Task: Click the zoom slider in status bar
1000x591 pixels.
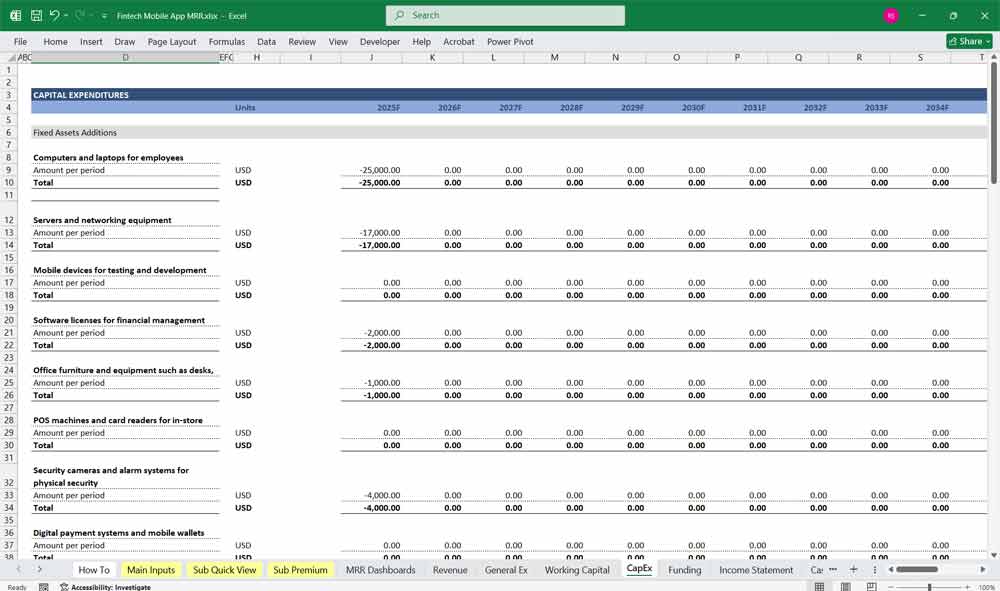Action: point(929,587)
